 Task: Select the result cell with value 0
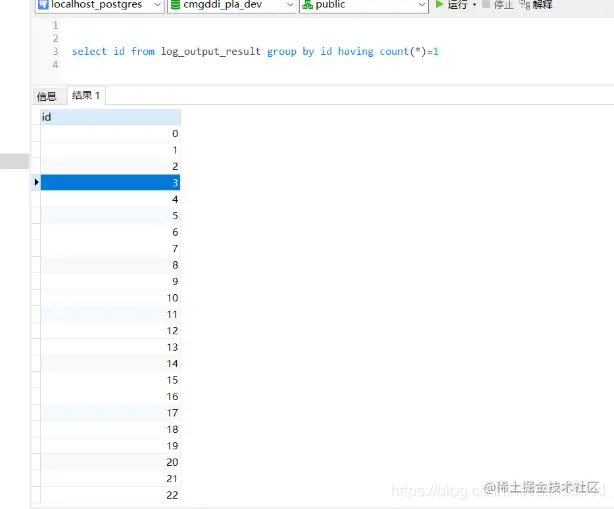point(110,134)
